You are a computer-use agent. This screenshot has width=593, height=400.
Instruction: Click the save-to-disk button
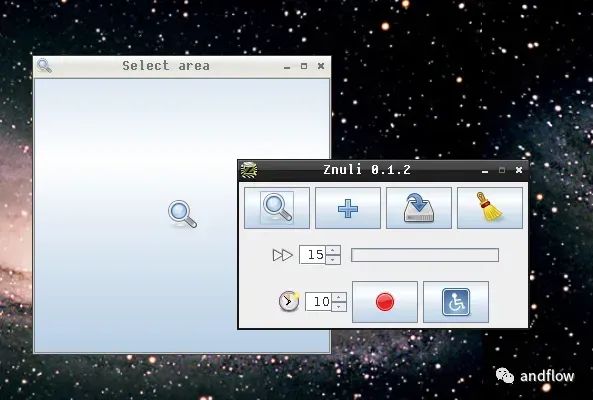click(x=419, y=208)
